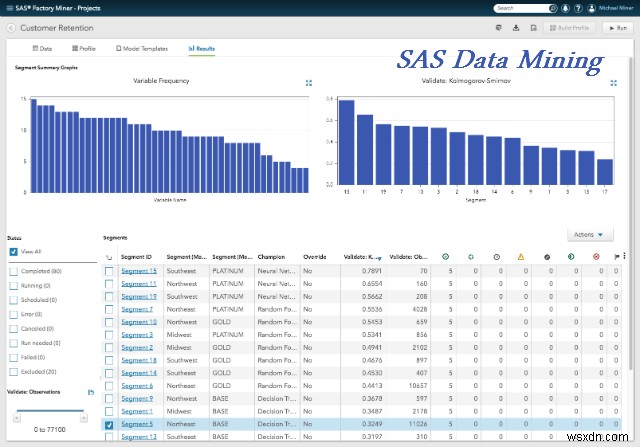Image resolution: width=640 pixels, height=447 pixels.
Task: Enable the Excluded (20) status filter
Action: point(13,372)
